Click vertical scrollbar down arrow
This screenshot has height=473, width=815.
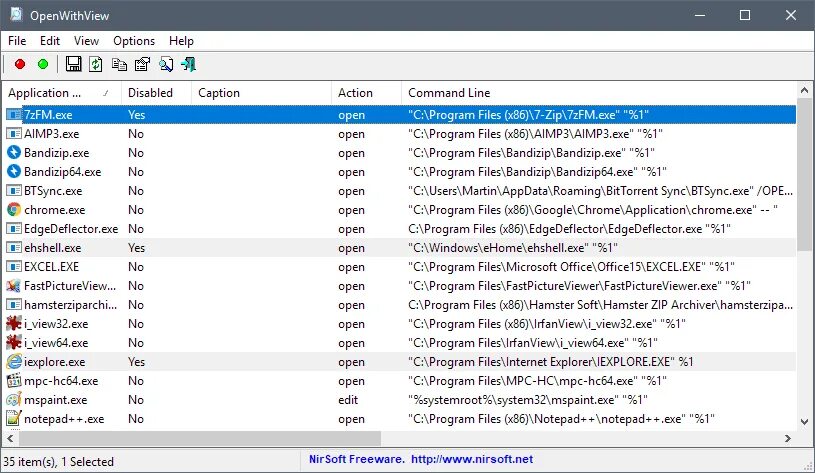pos(805,422)
